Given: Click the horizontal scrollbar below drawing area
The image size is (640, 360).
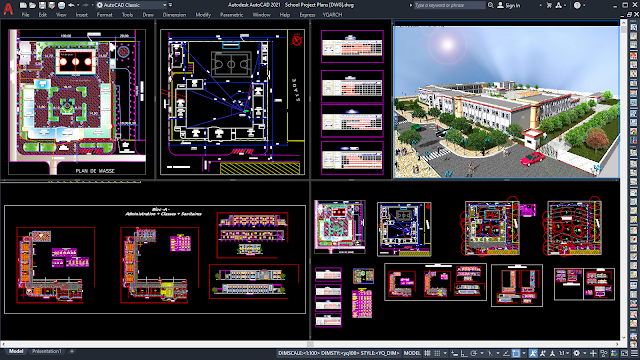Looking at the screenshot, I should point(311,344).
